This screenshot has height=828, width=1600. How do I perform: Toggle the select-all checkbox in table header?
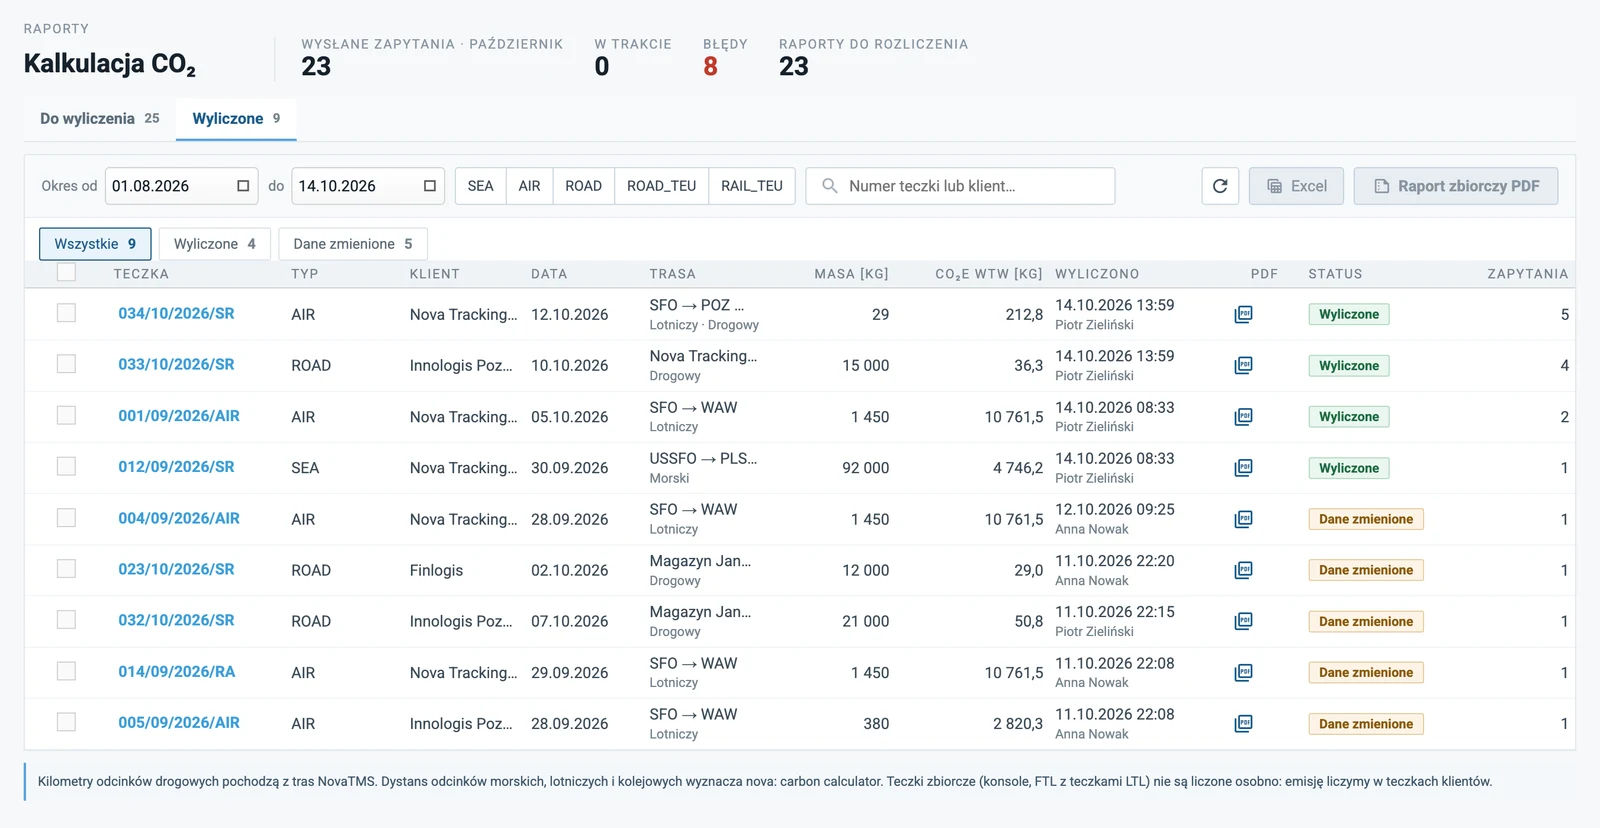tap(66, 272)
